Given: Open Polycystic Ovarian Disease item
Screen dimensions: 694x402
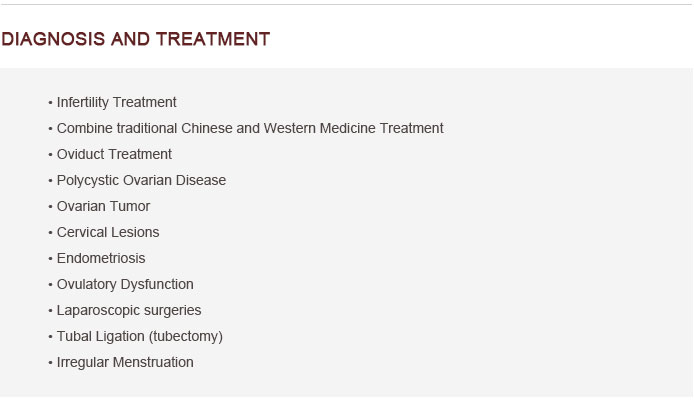Looking at the screenshot, I should 141,180.
